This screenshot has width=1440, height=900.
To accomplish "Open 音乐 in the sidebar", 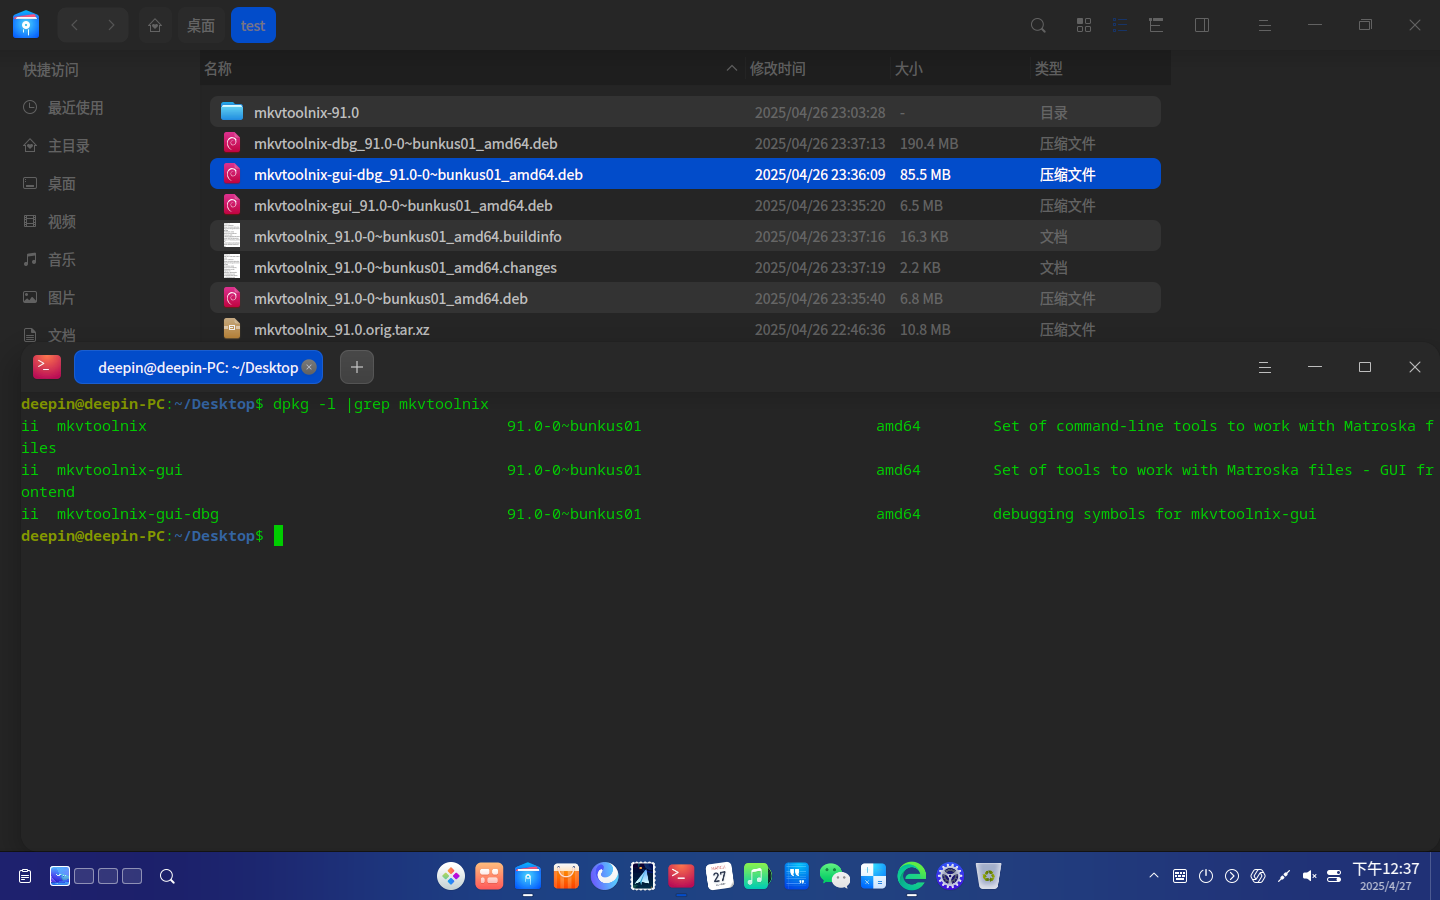I will click(61, 259).
